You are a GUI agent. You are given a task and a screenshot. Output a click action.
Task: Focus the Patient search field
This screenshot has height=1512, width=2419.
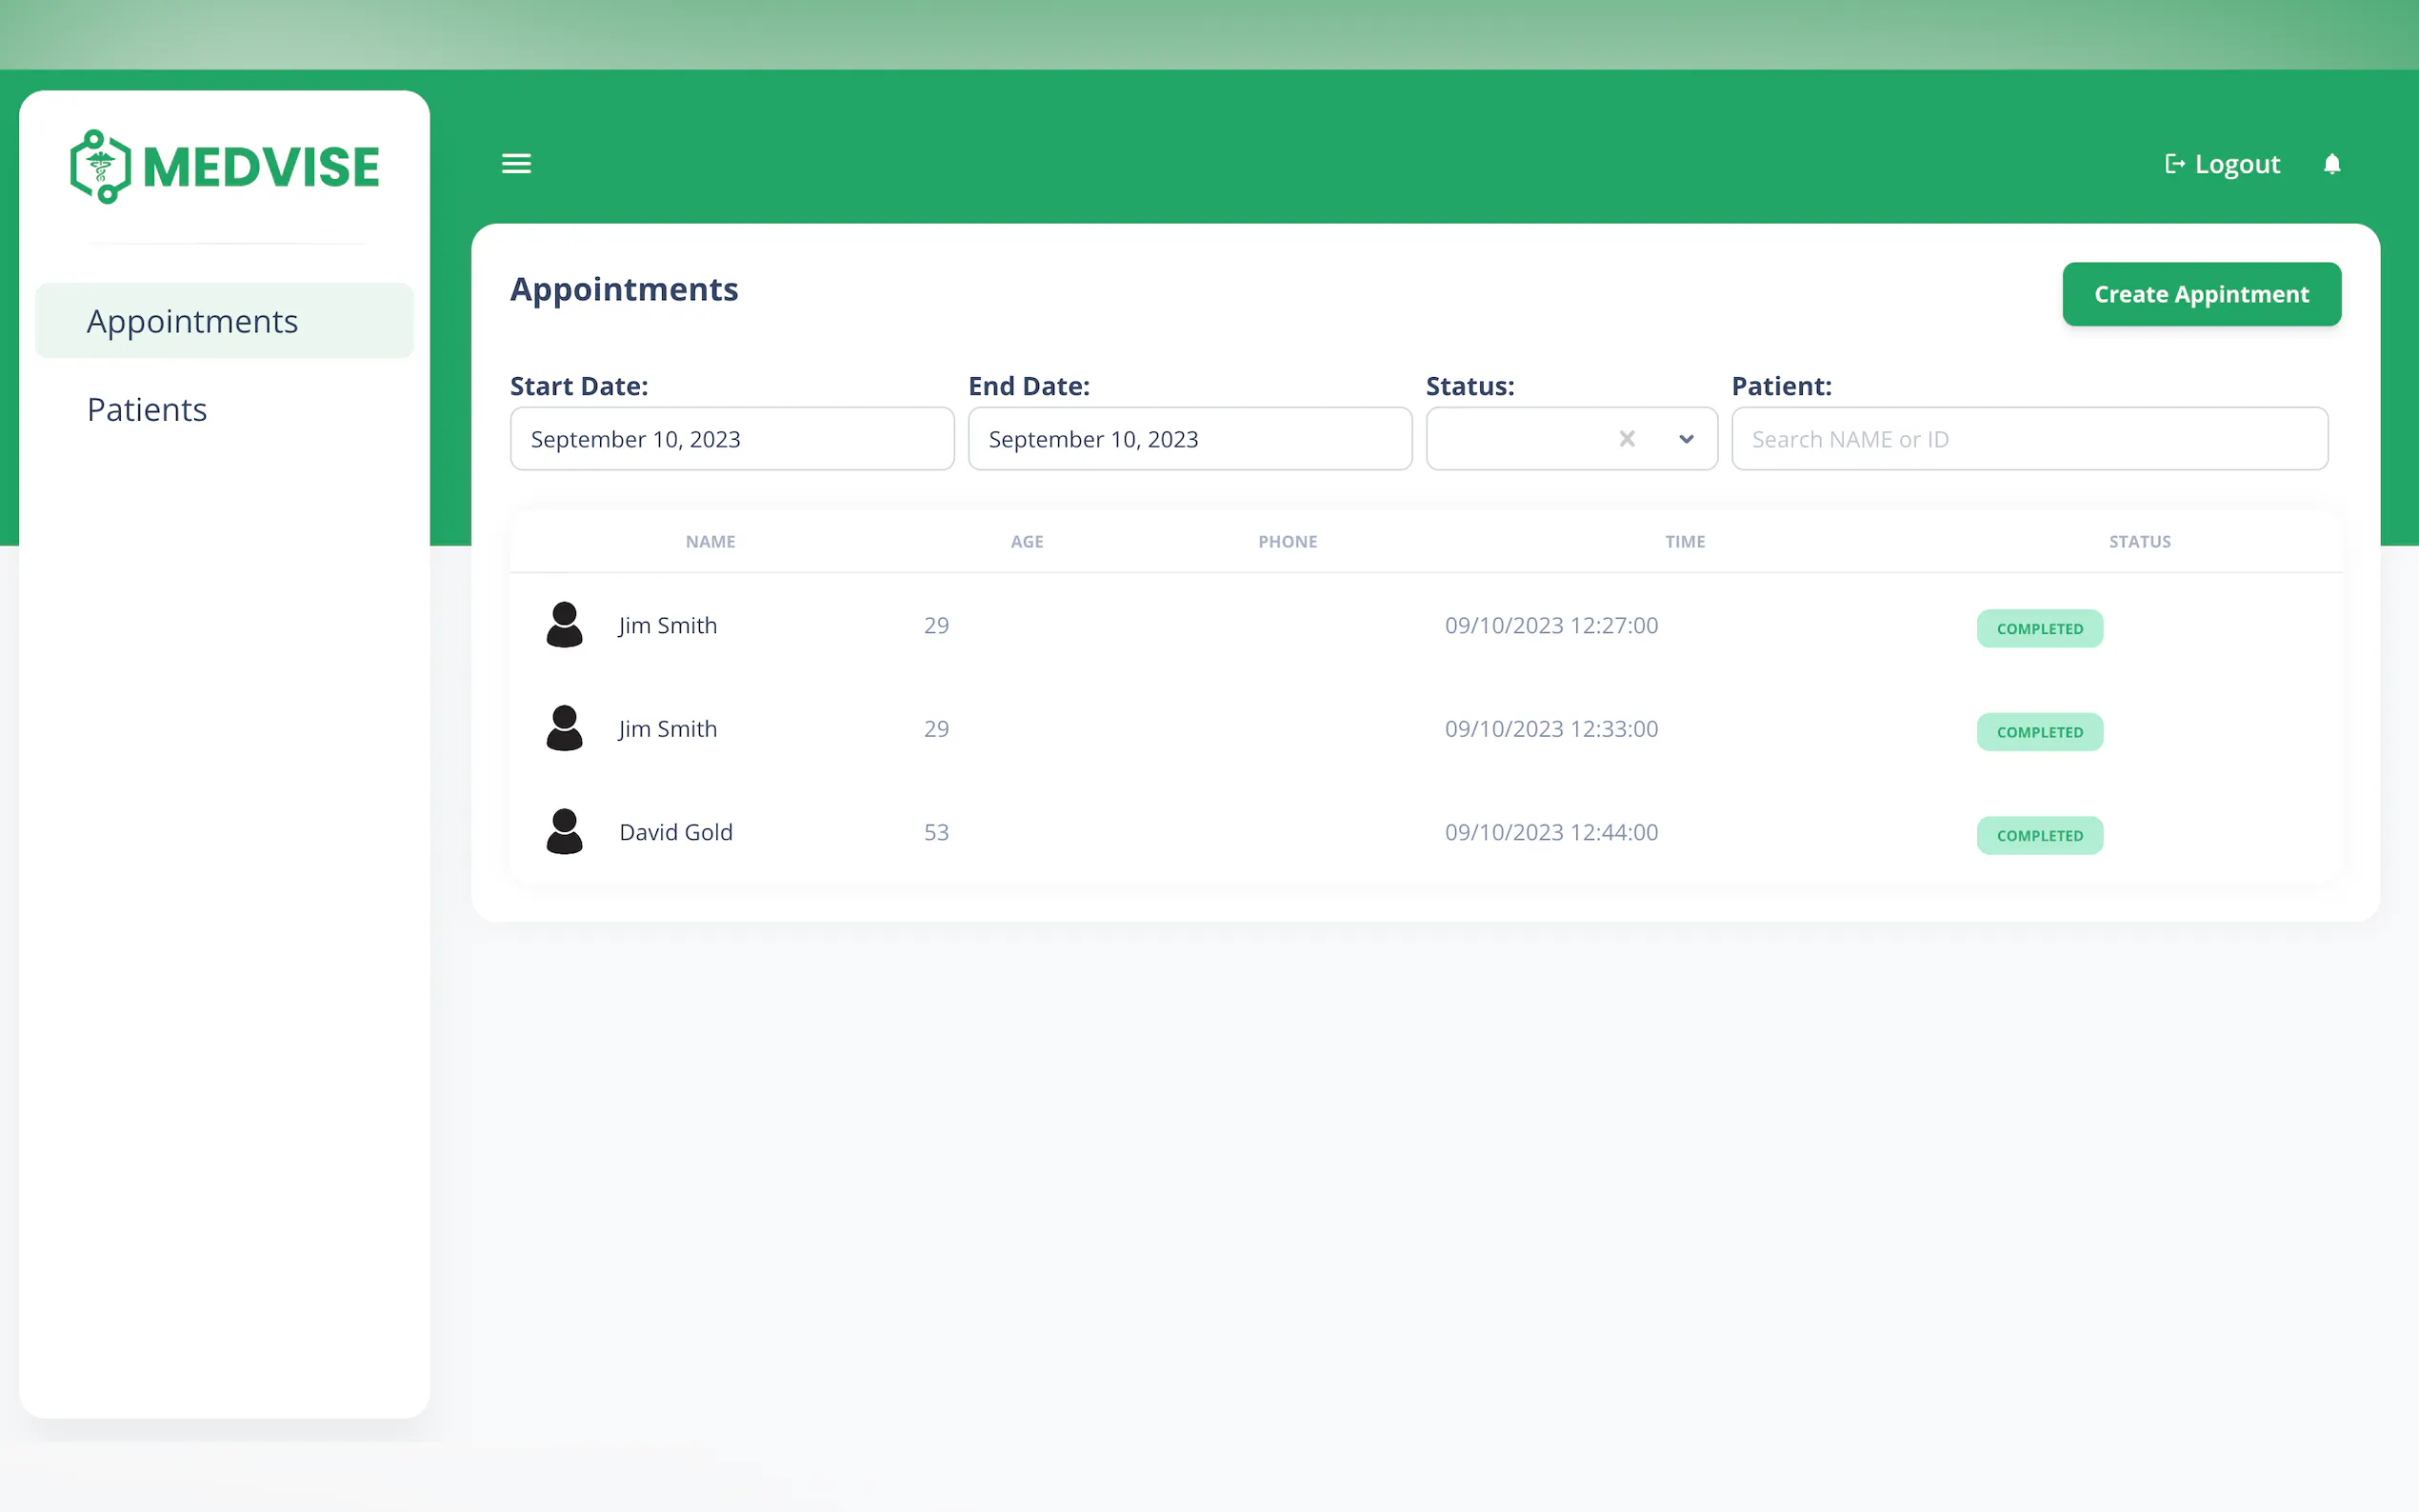2029,439
